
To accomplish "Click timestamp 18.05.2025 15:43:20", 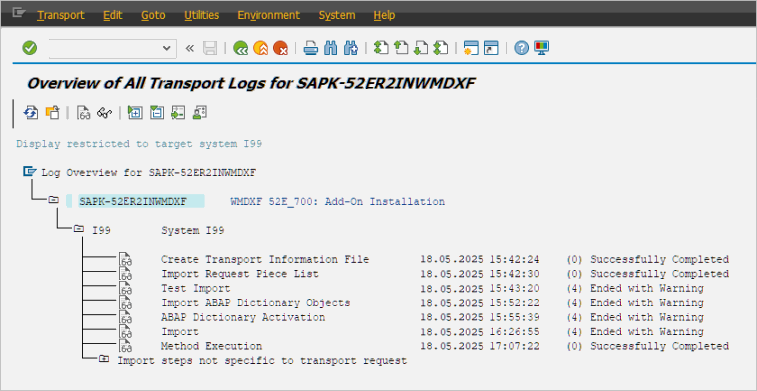I will pos(480,289).
